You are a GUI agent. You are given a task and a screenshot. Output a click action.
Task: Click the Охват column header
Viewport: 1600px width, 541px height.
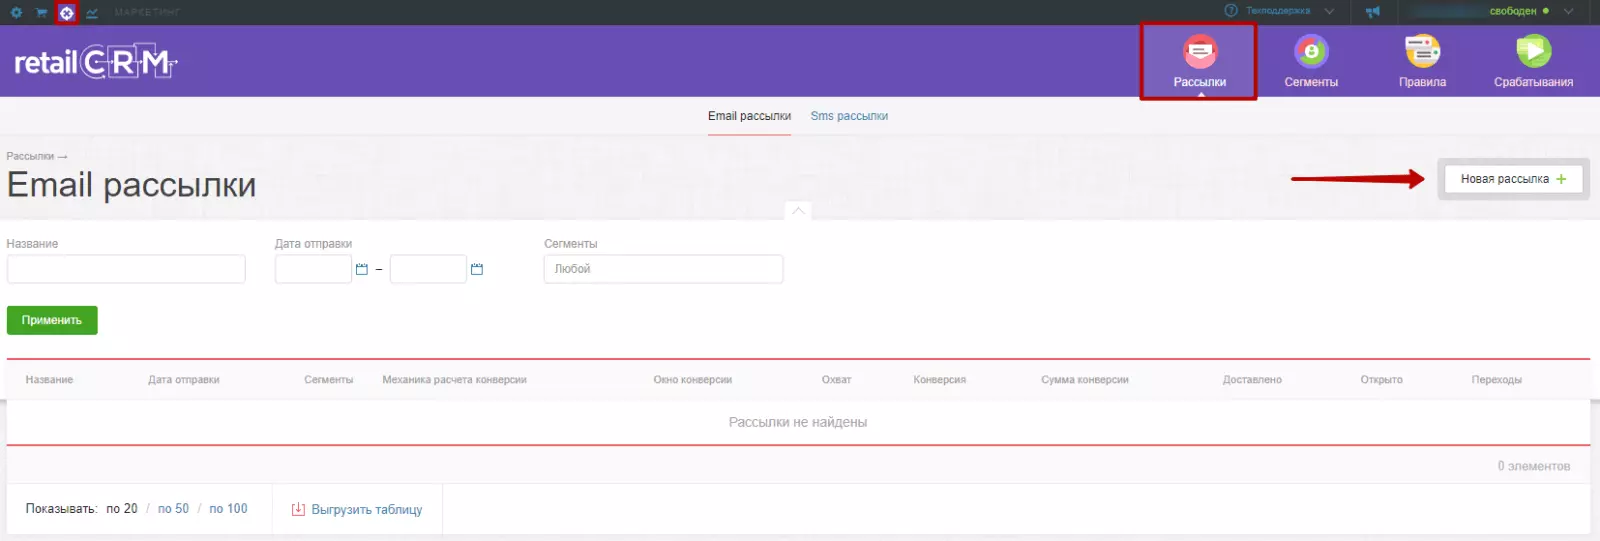(836, 380)
